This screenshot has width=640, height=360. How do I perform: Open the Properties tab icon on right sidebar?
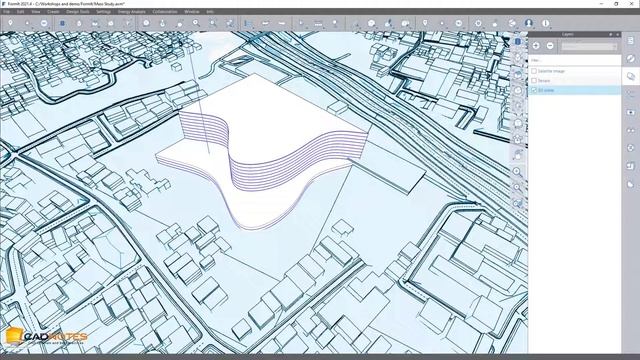coord(631,40)
